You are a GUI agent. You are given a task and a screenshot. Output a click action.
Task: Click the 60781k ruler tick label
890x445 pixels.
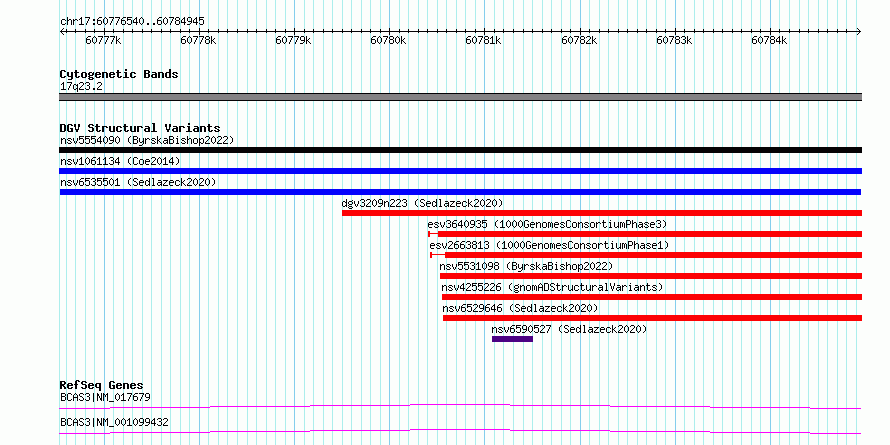point(484,41)
